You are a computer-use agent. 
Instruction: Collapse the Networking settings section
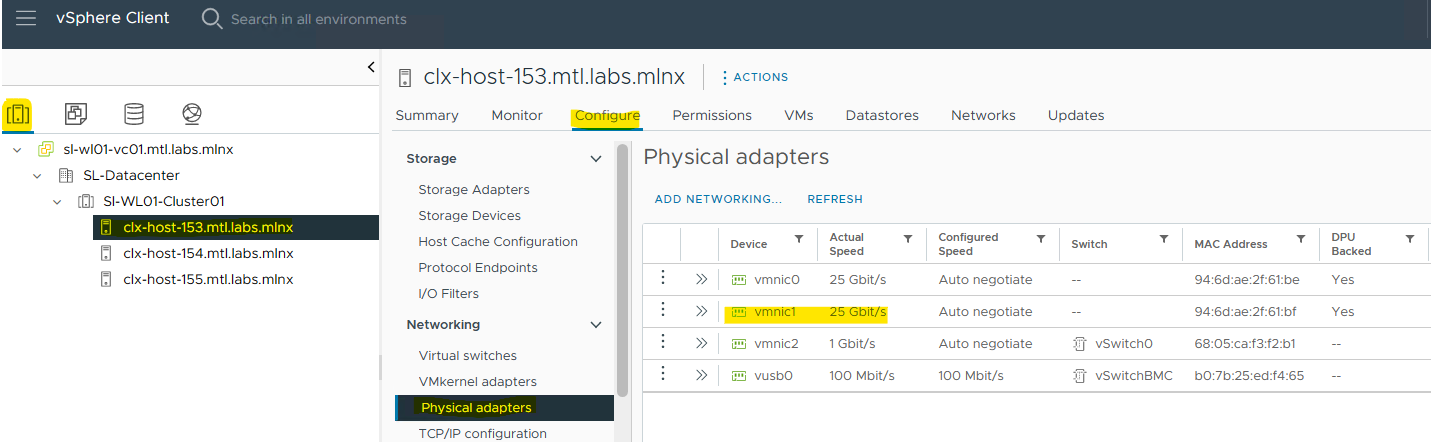596,325
